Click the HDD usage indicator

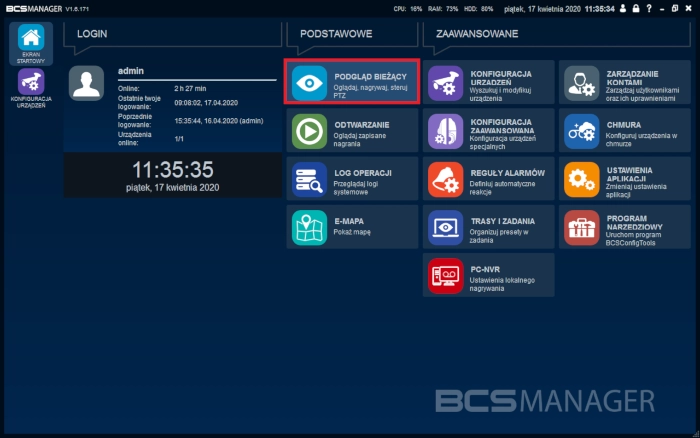pyautogui.click(x=479, y=9)
